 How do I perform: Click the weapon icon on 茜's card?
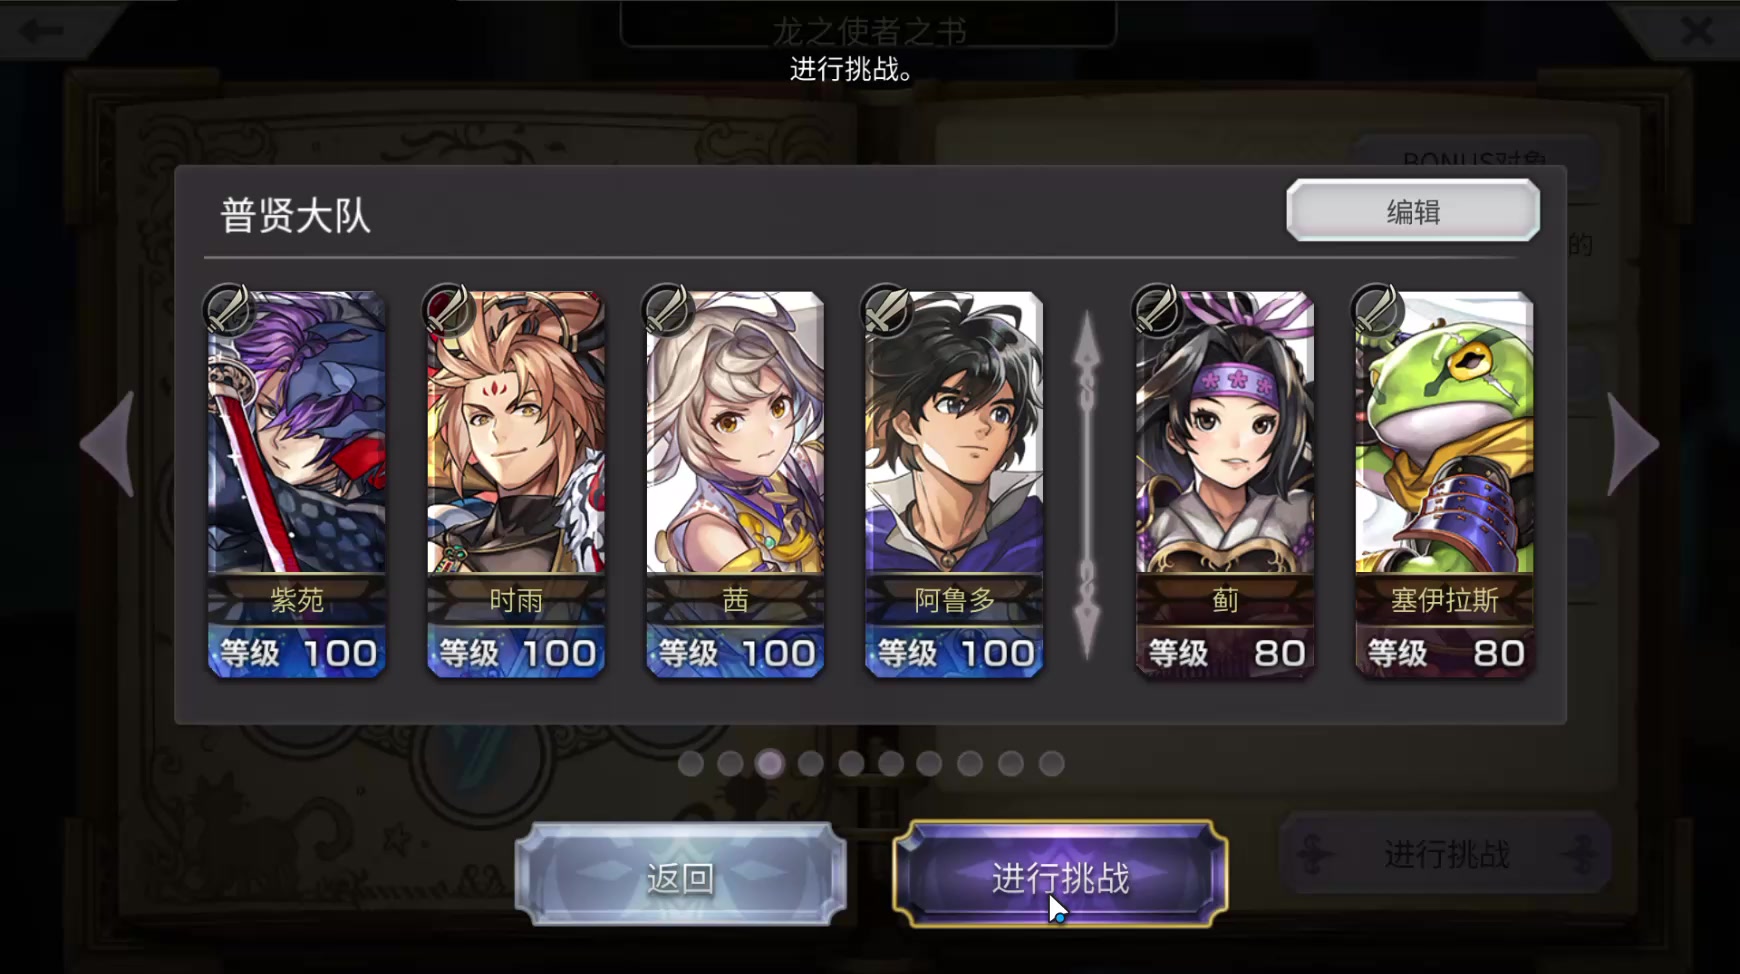(x=667, y=309)
